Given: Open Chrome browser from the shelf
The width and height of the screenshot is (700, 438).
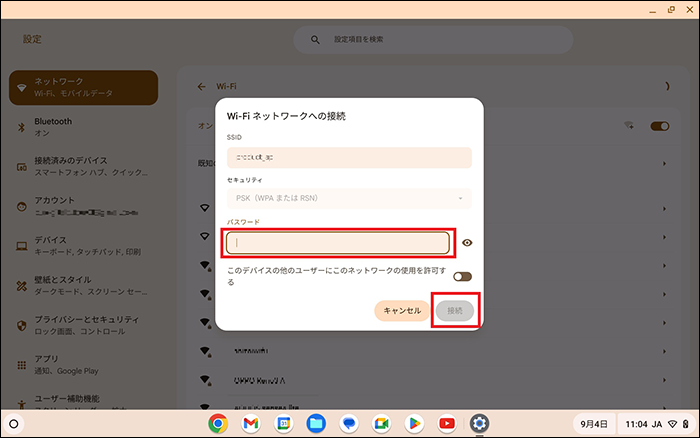Looking at the screenshot, I should click(218, 423).
